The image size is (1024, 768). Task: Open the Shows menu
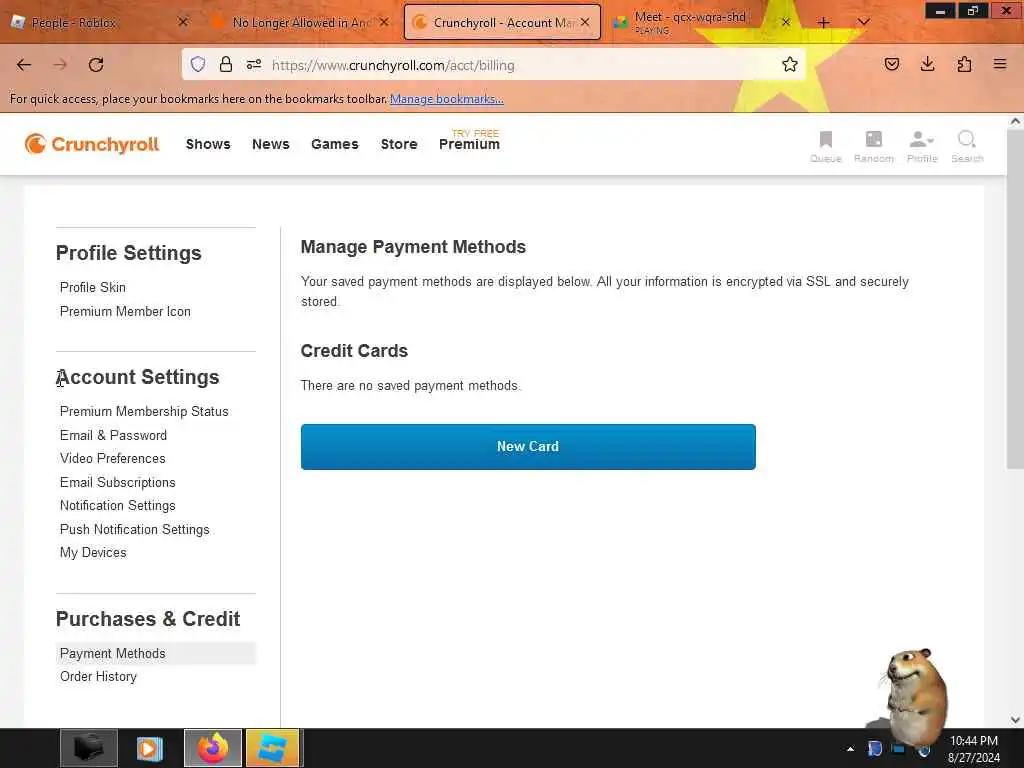[208, 144]
